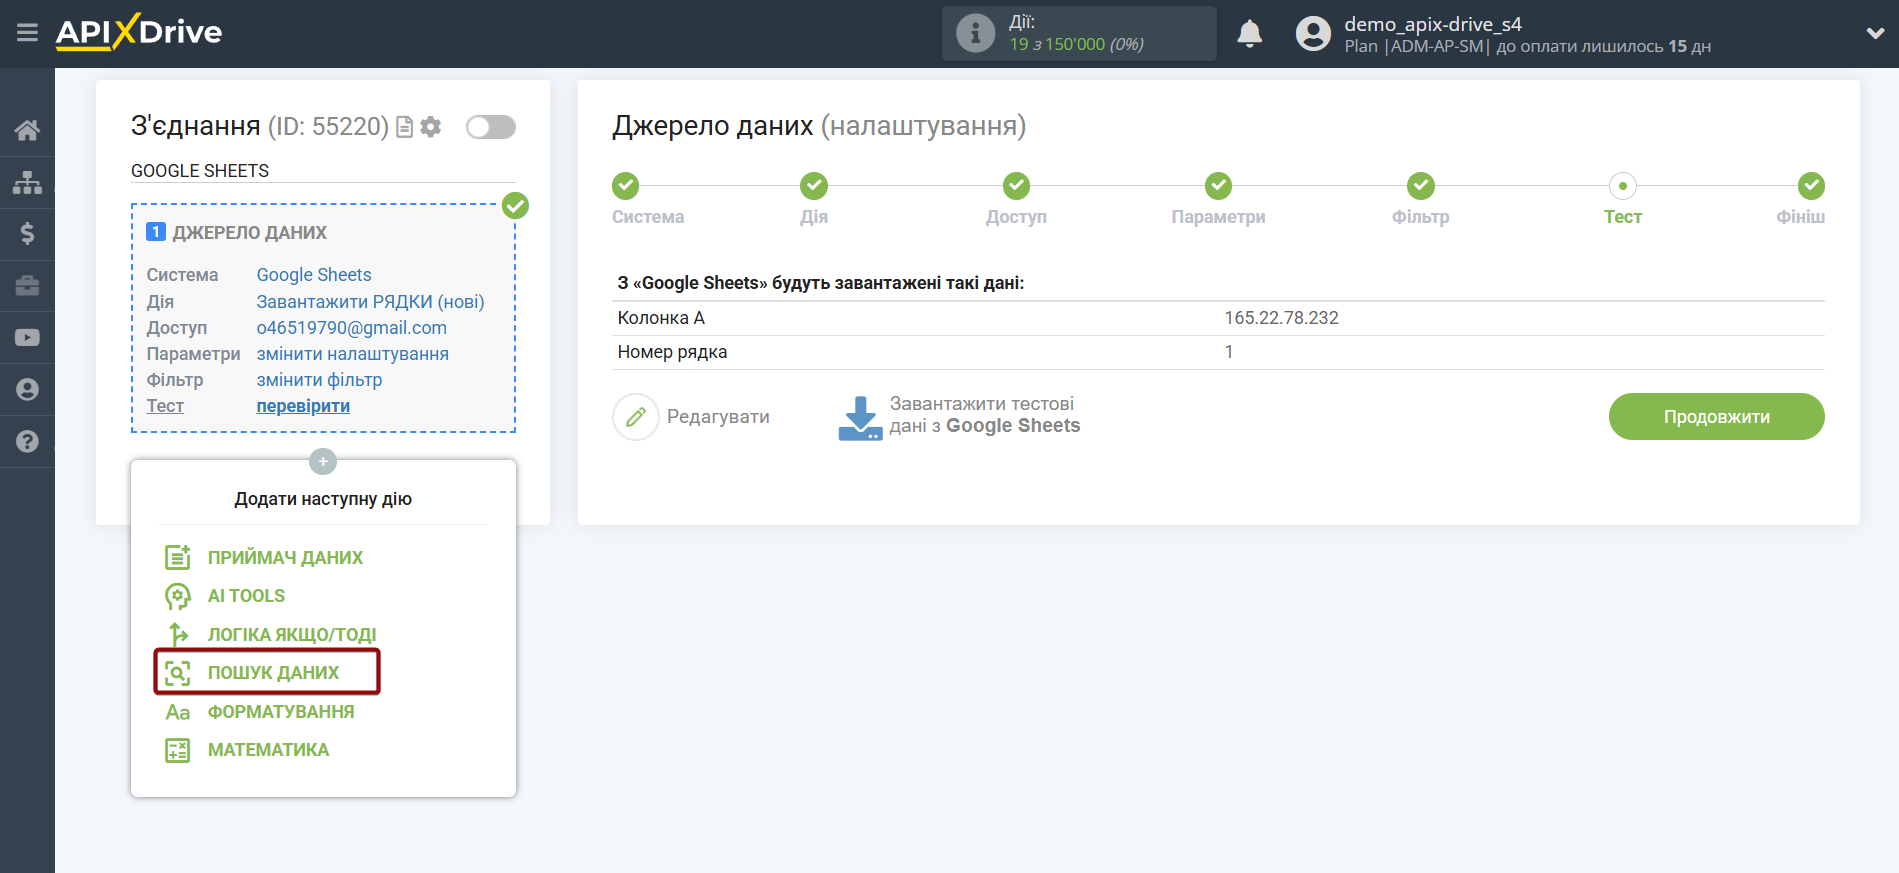Click the connection document copy icon
The height and width of the screenshot is (873, 1899).
(405, 127)
